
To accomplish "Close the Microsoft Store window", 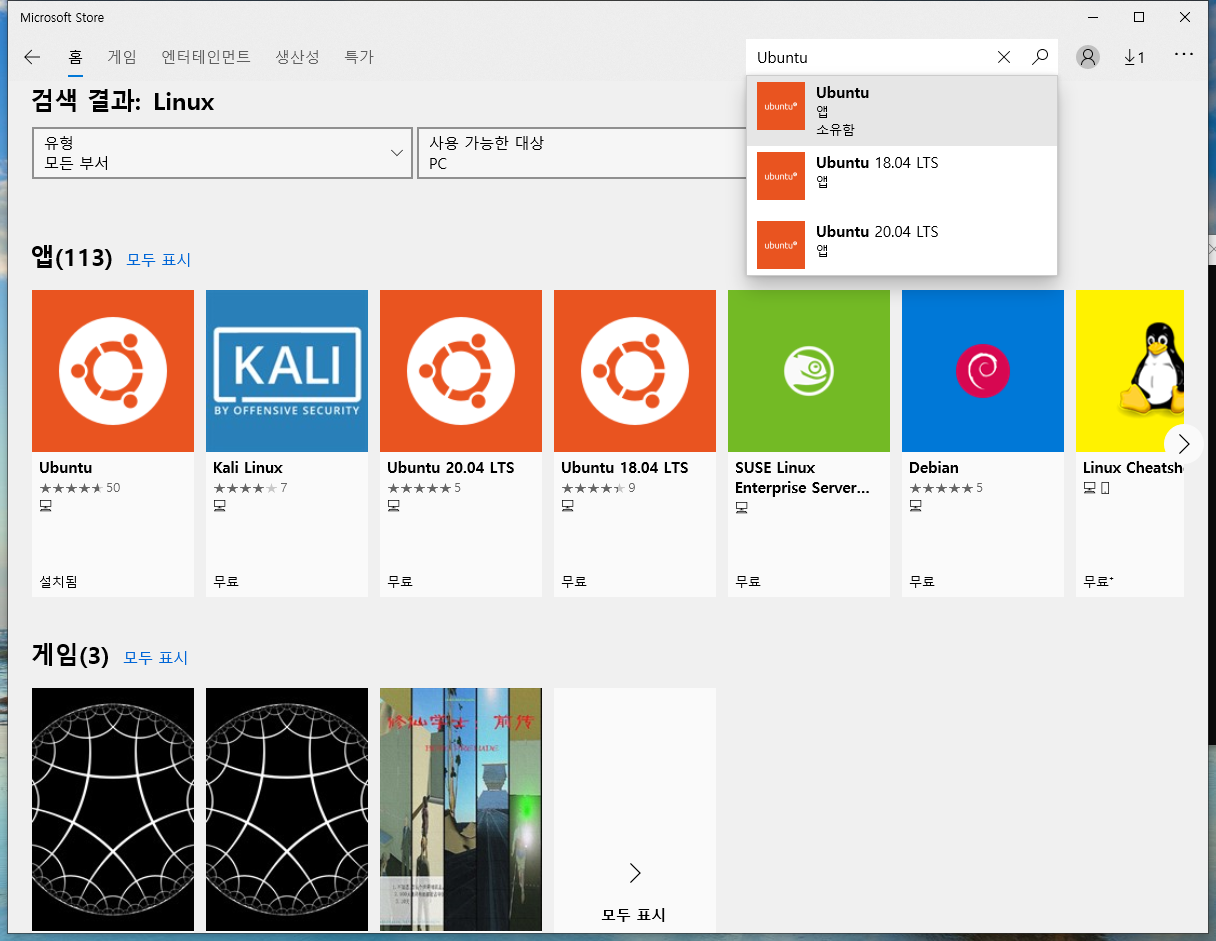I will [1185, 17].
